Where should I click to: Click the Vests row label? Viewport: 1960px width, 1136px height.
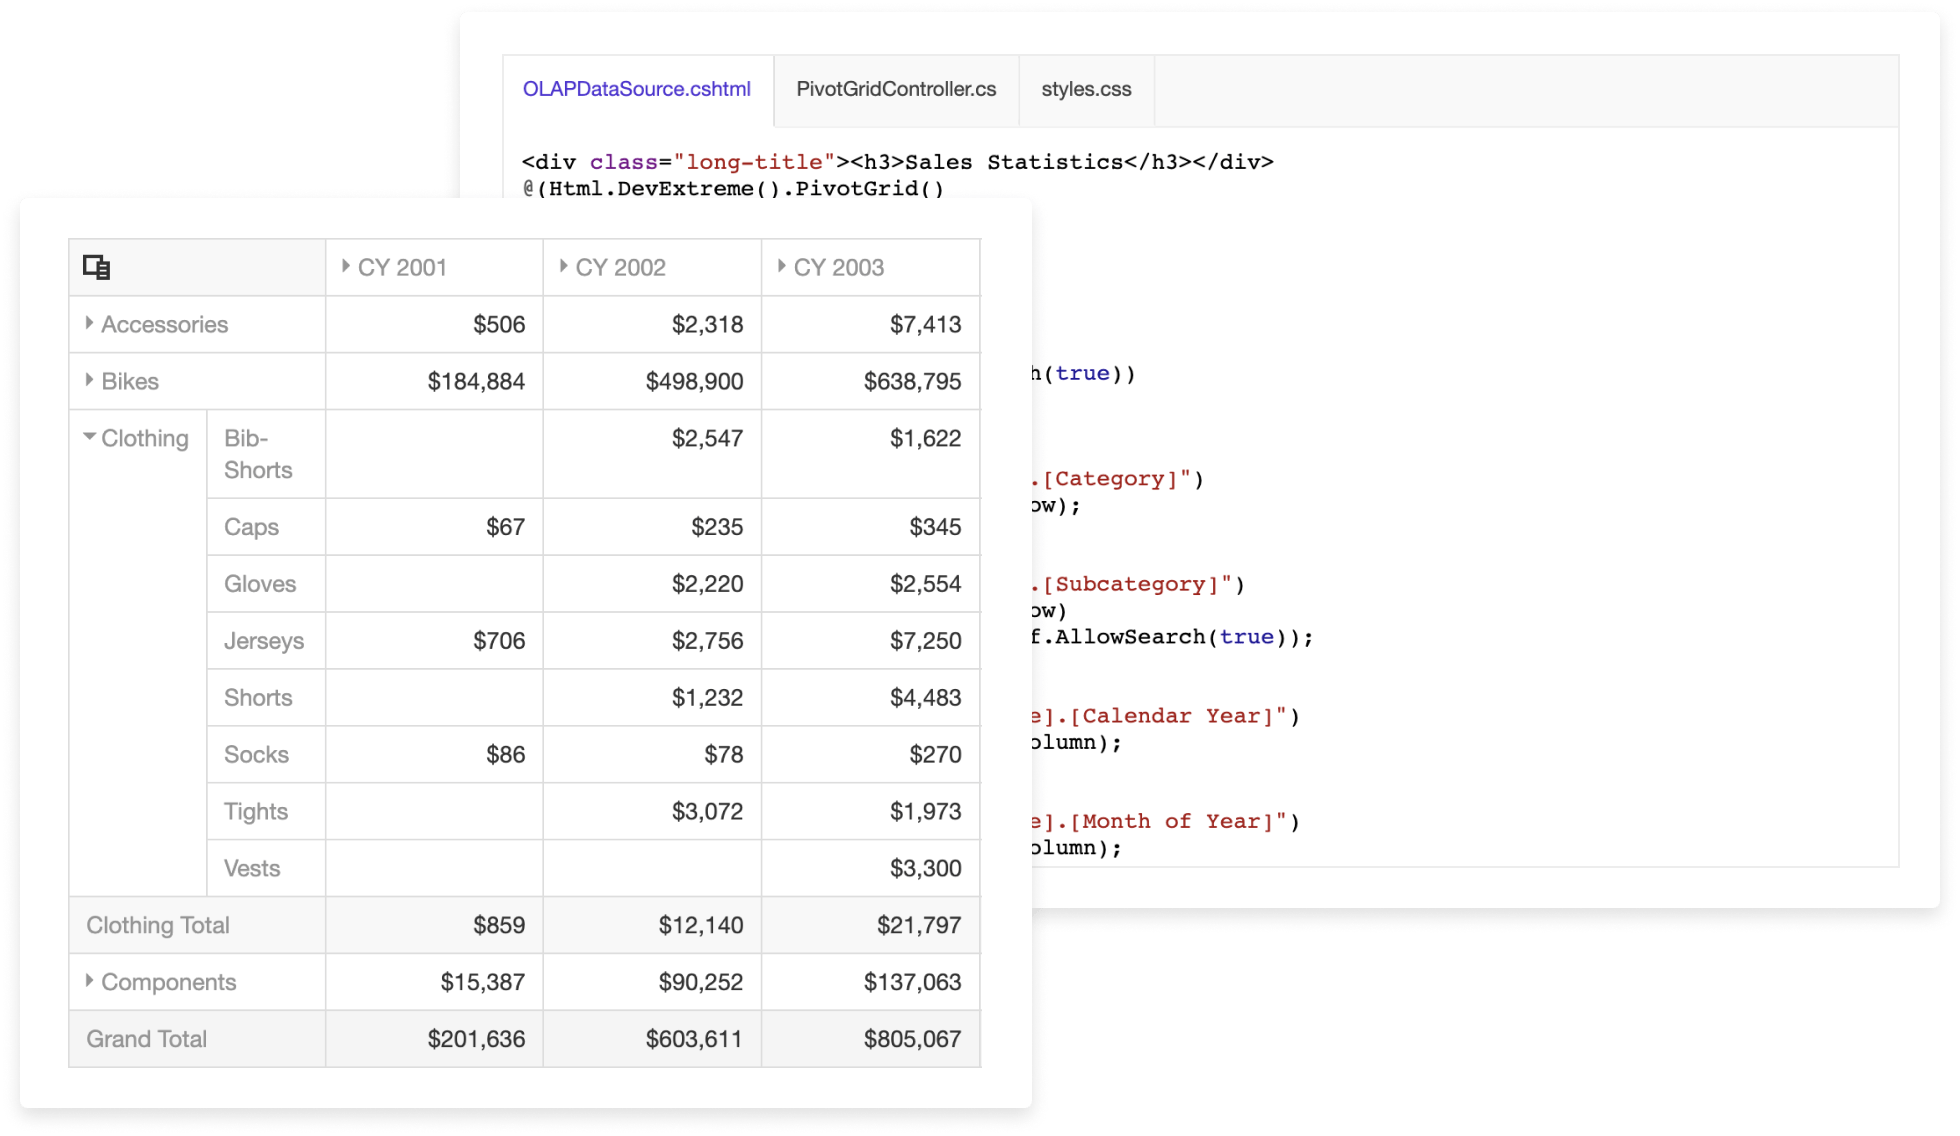(x=251, y=868)
